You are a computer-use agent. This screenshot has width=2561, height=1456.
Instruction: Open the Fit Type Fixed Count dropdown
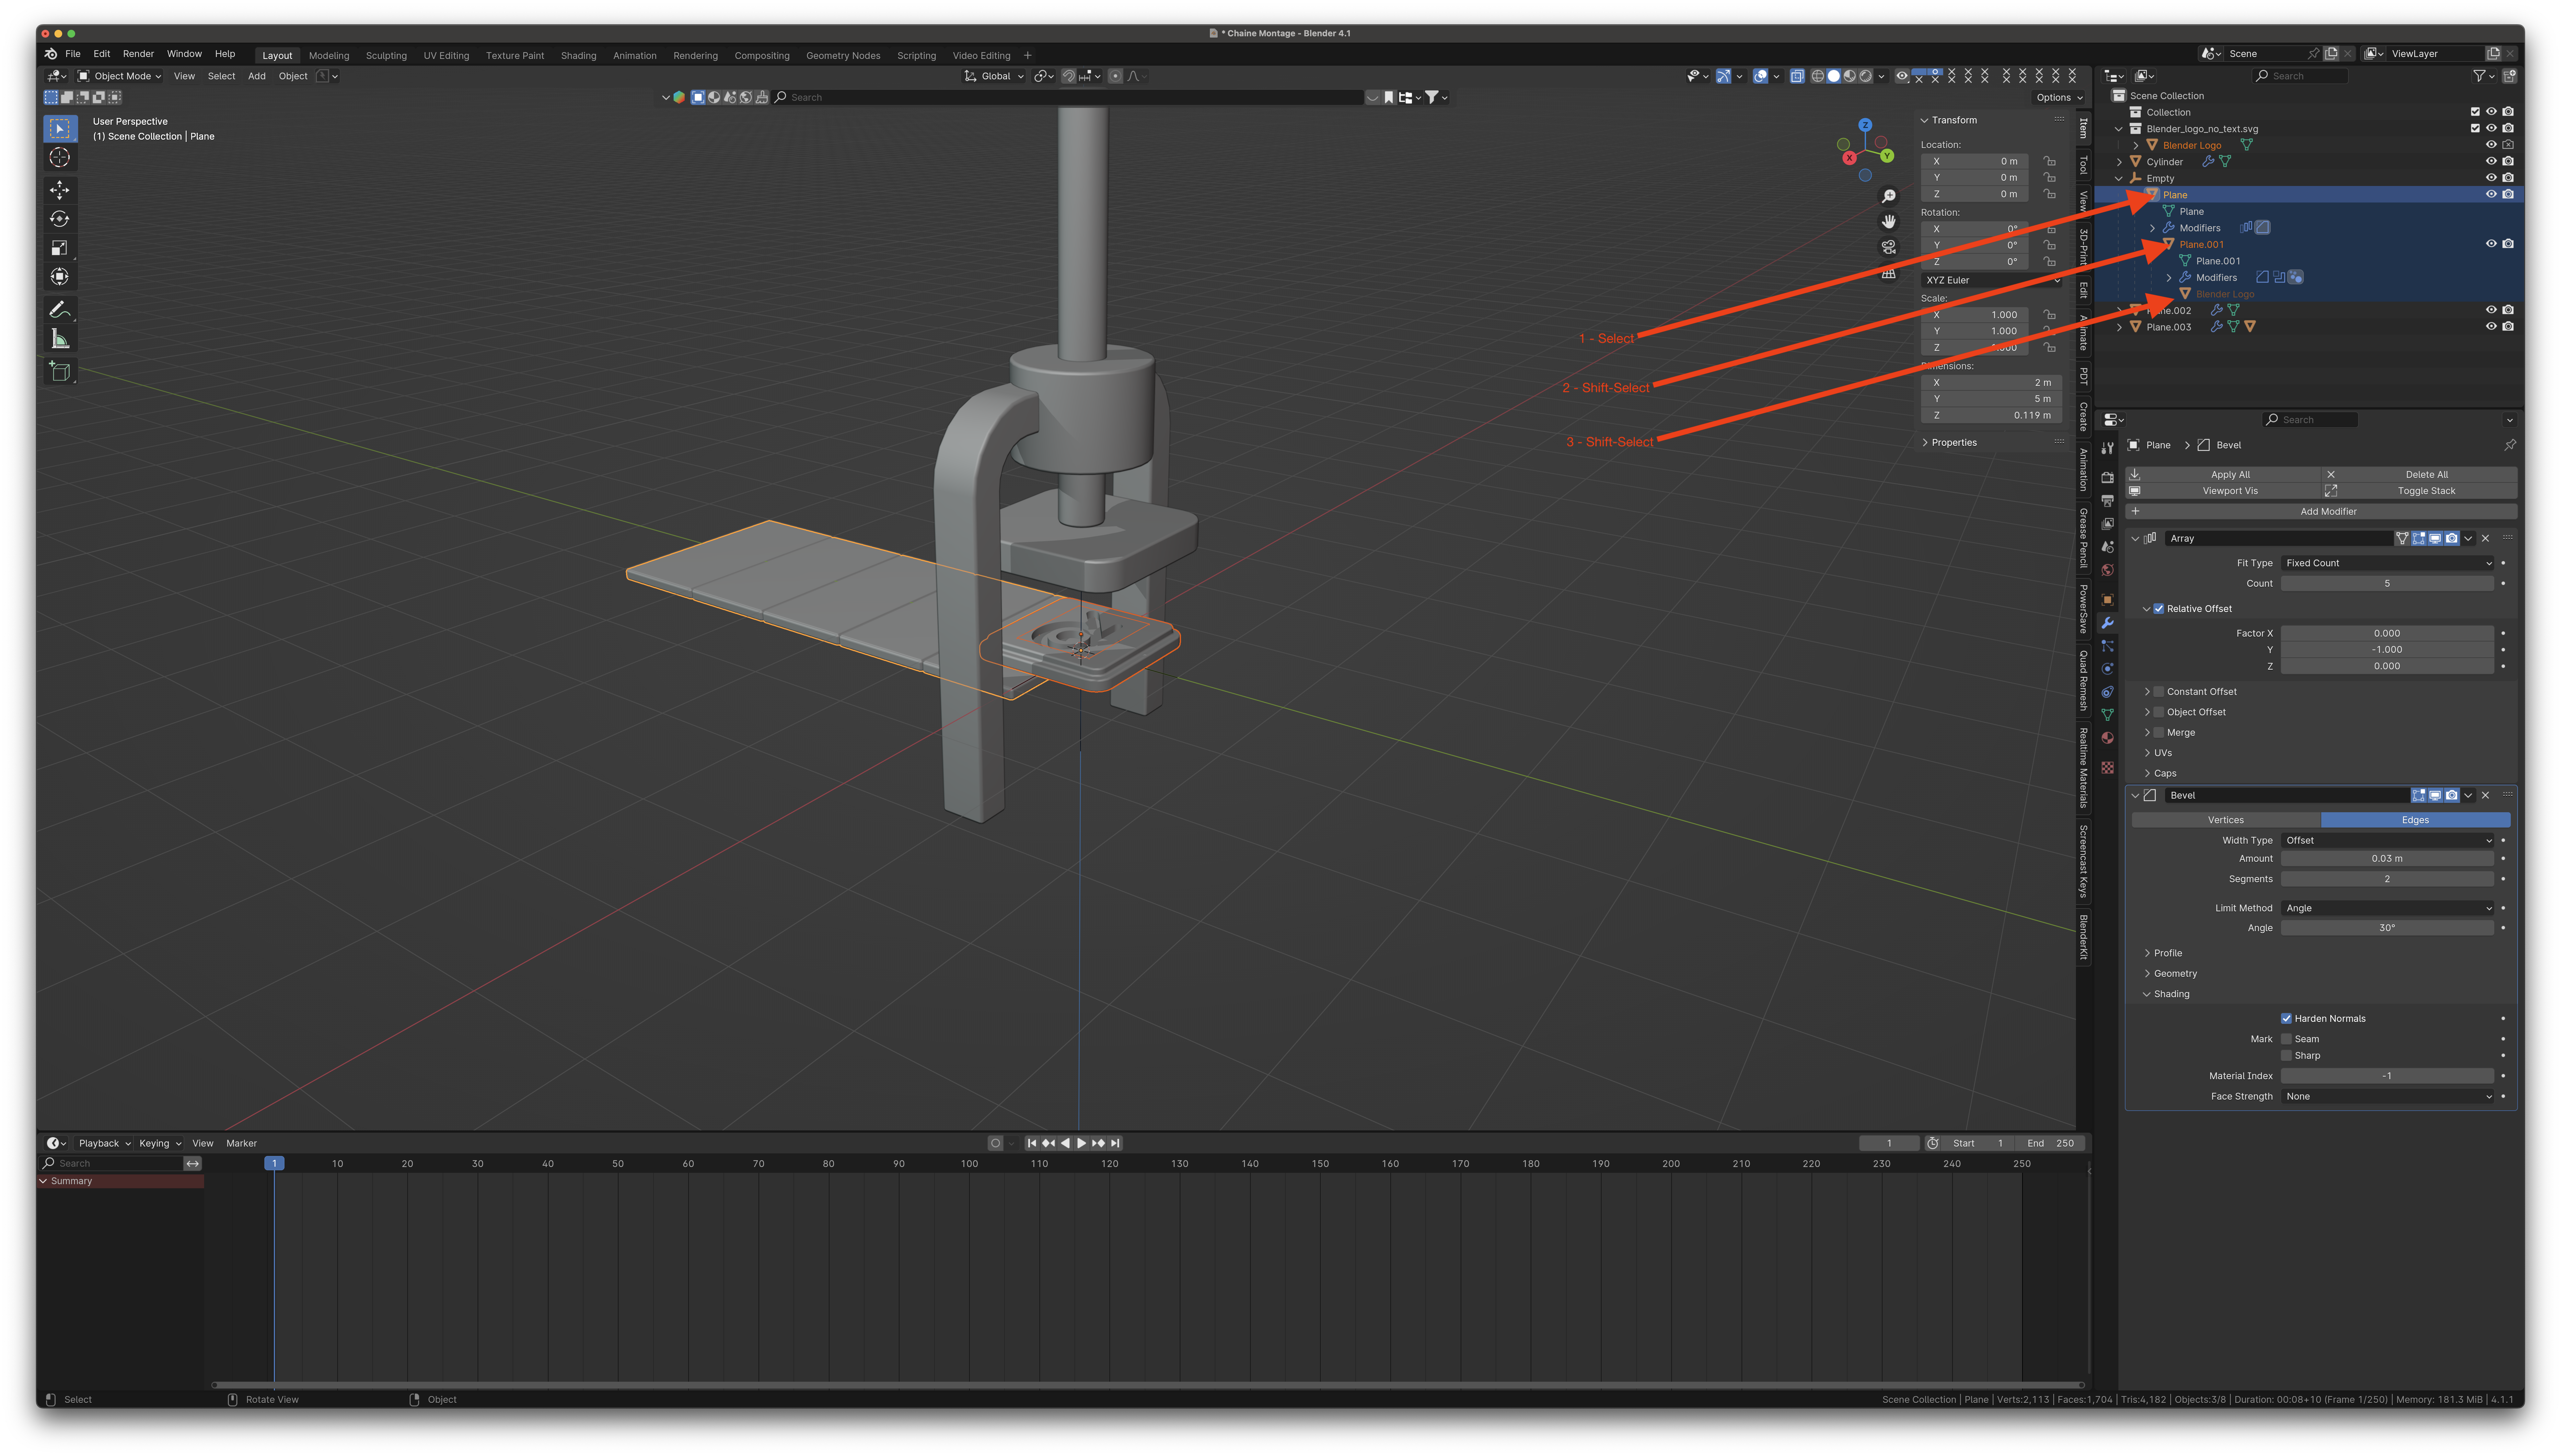pyautogui.click(x=2388, y=563)
